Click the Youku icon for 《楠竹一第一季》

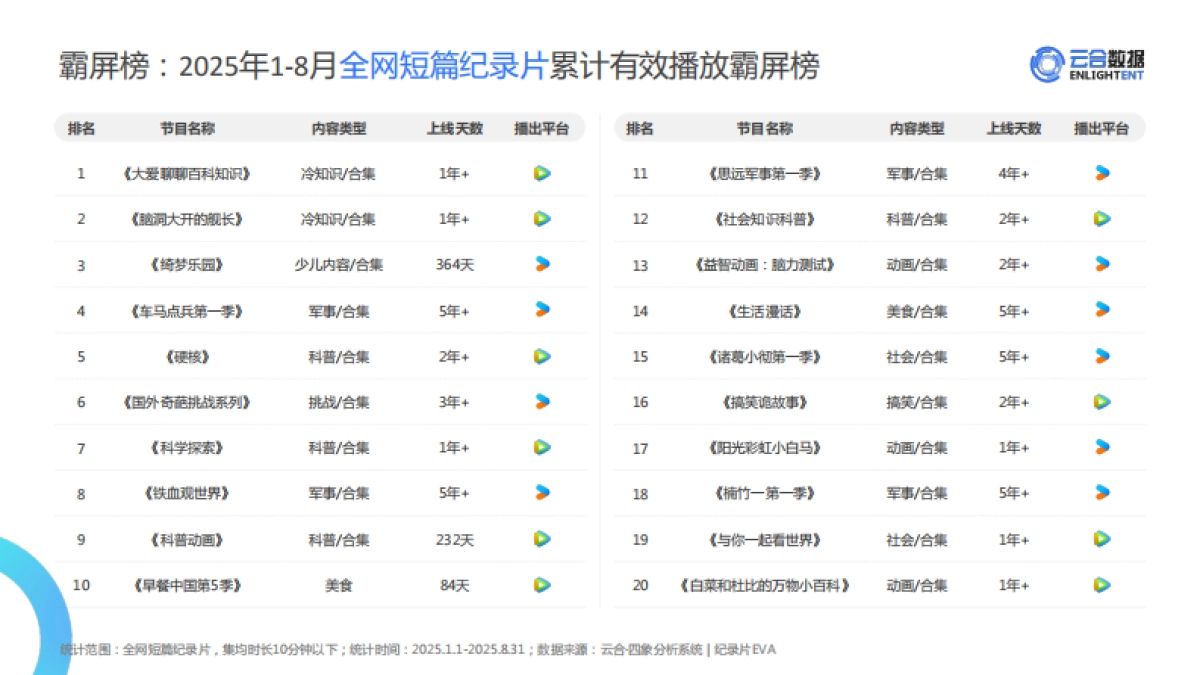coord(1100,493)
